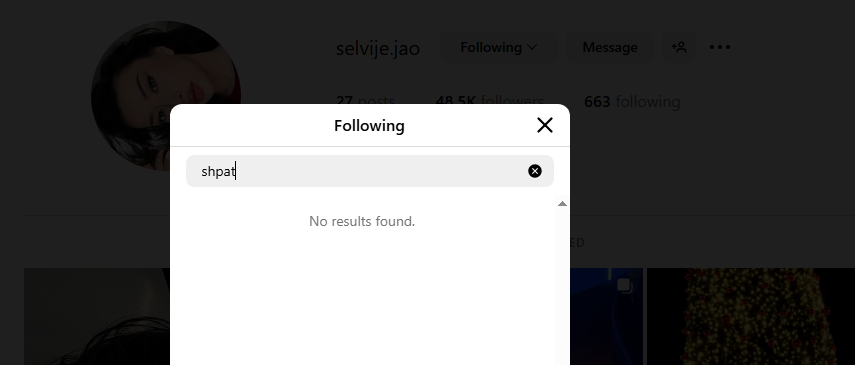Focus the search field containing "shpat"
Image resolution: width=855 pixels, height=365 pixels.
370,171
